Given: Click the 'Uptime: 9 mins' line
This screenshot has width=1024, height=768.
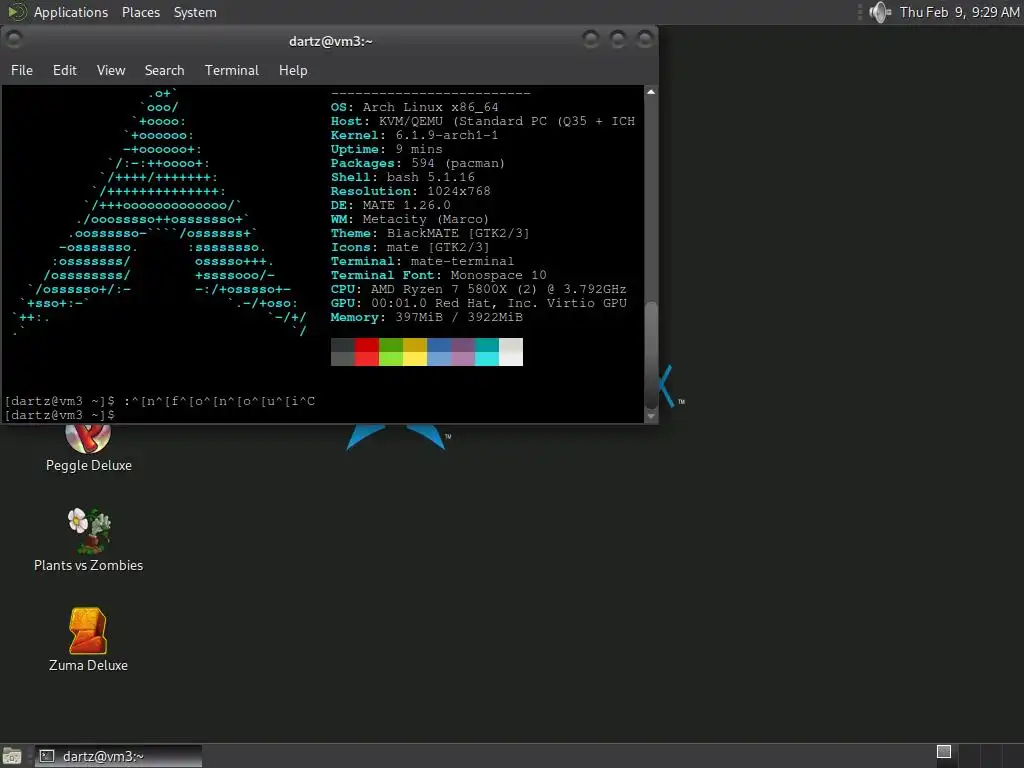Looking at the screenshot, I should click(x=387, y=149).
